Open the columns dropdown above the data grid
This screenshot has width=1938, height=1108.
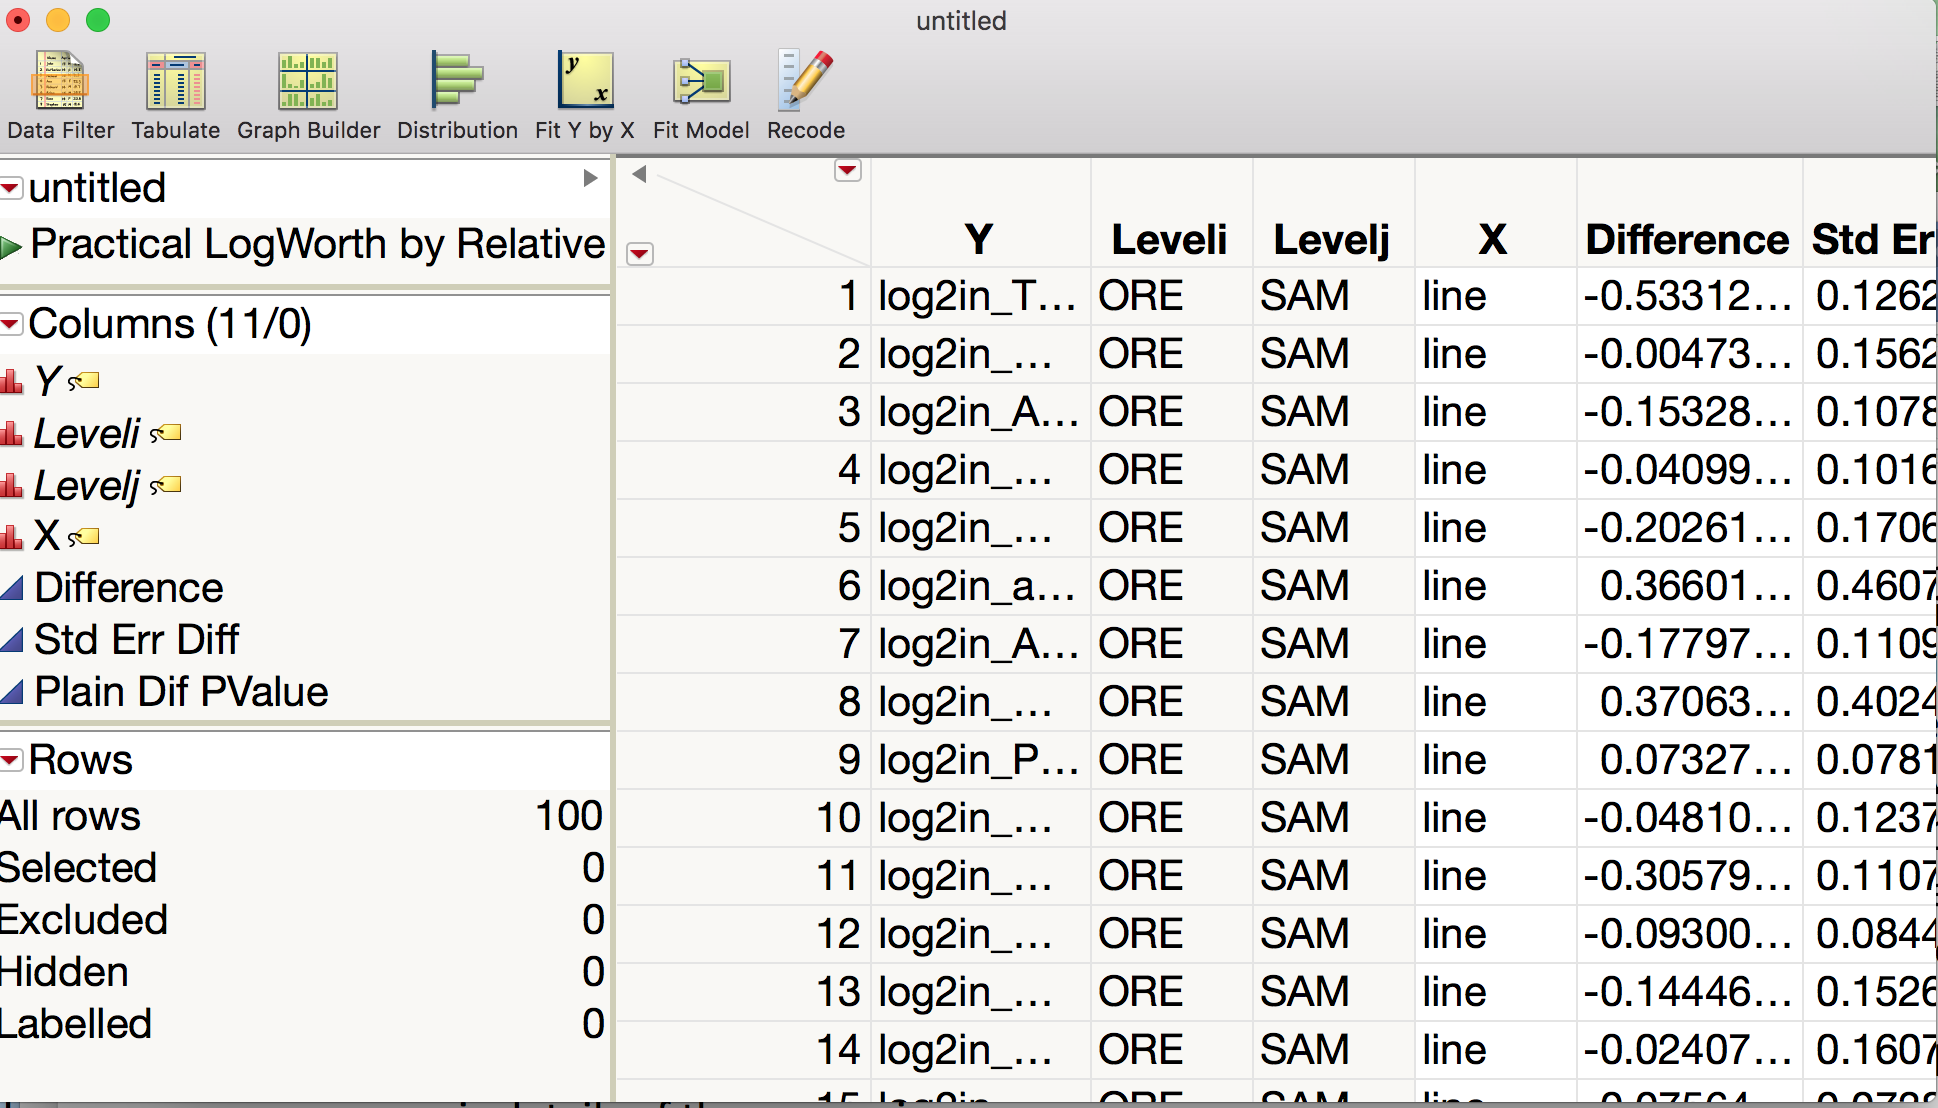click(x=847, y=171)
